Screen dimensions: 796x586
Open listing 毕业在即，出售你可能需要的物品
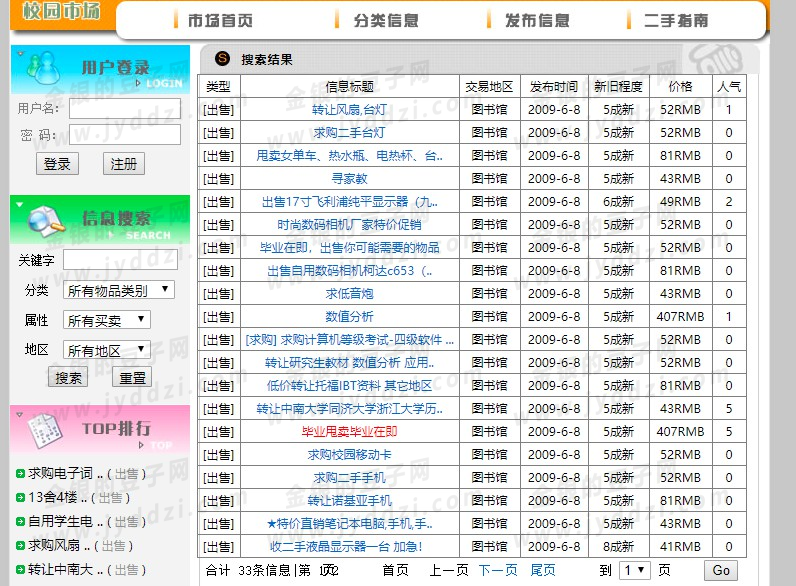point(349,248)
